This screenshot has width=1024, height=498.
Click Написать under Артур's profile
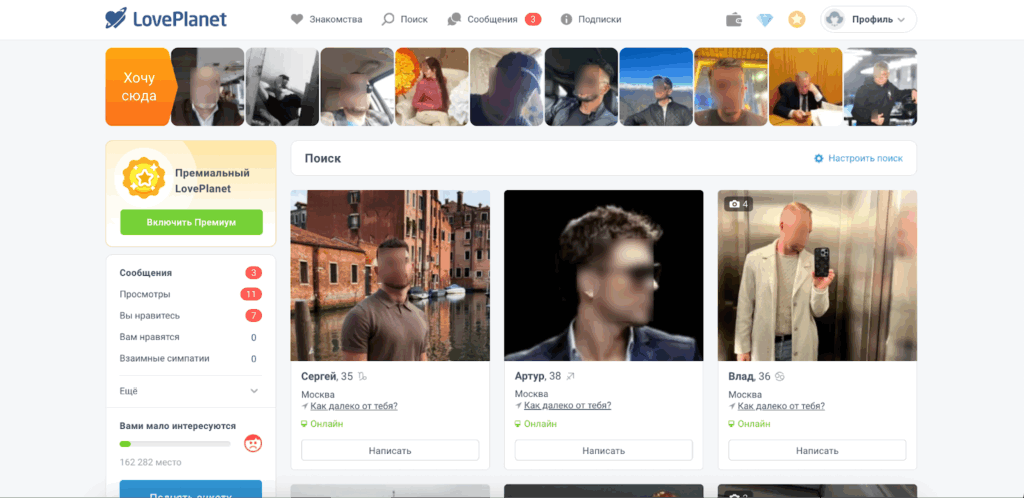click(603, 450)
